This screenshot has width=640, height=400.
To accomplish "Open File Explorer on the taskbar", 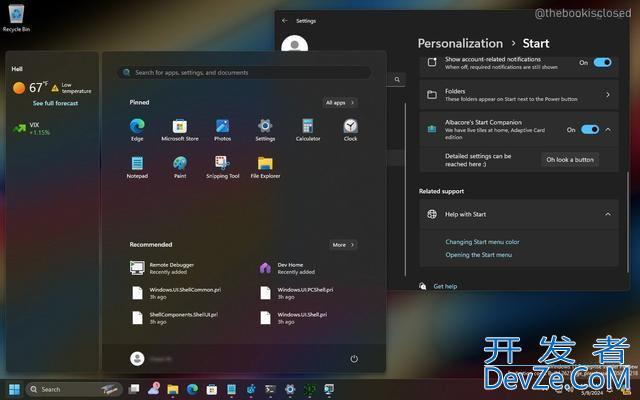I will pos(173,389).
